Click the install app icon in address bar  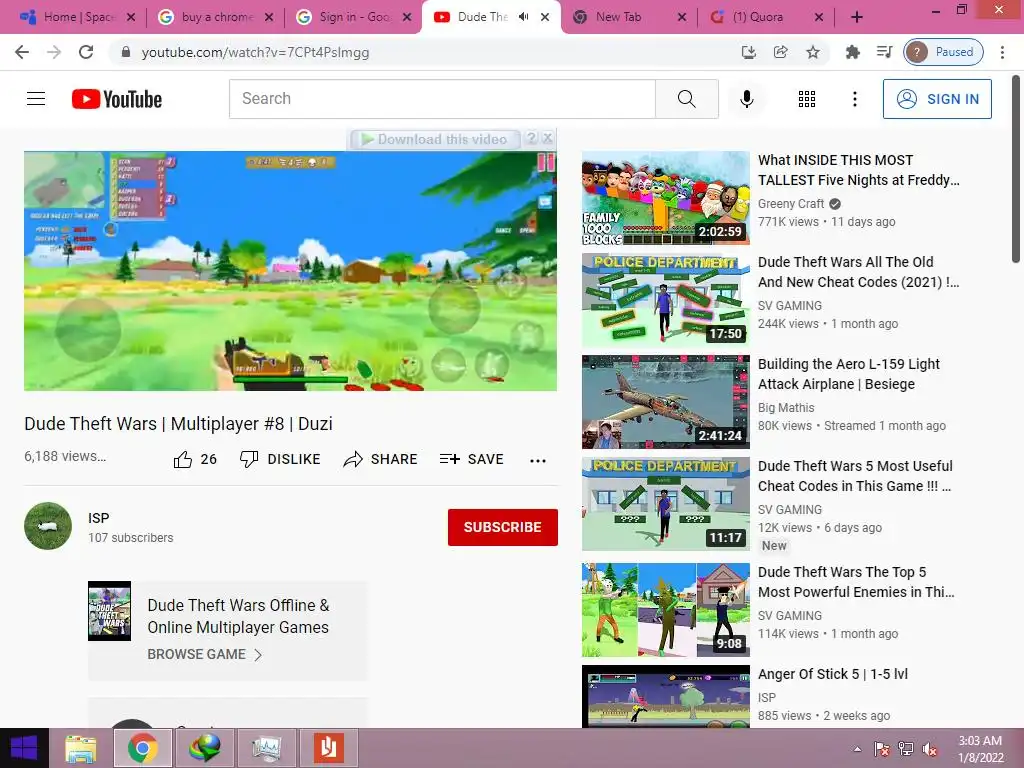coord(748,52)
